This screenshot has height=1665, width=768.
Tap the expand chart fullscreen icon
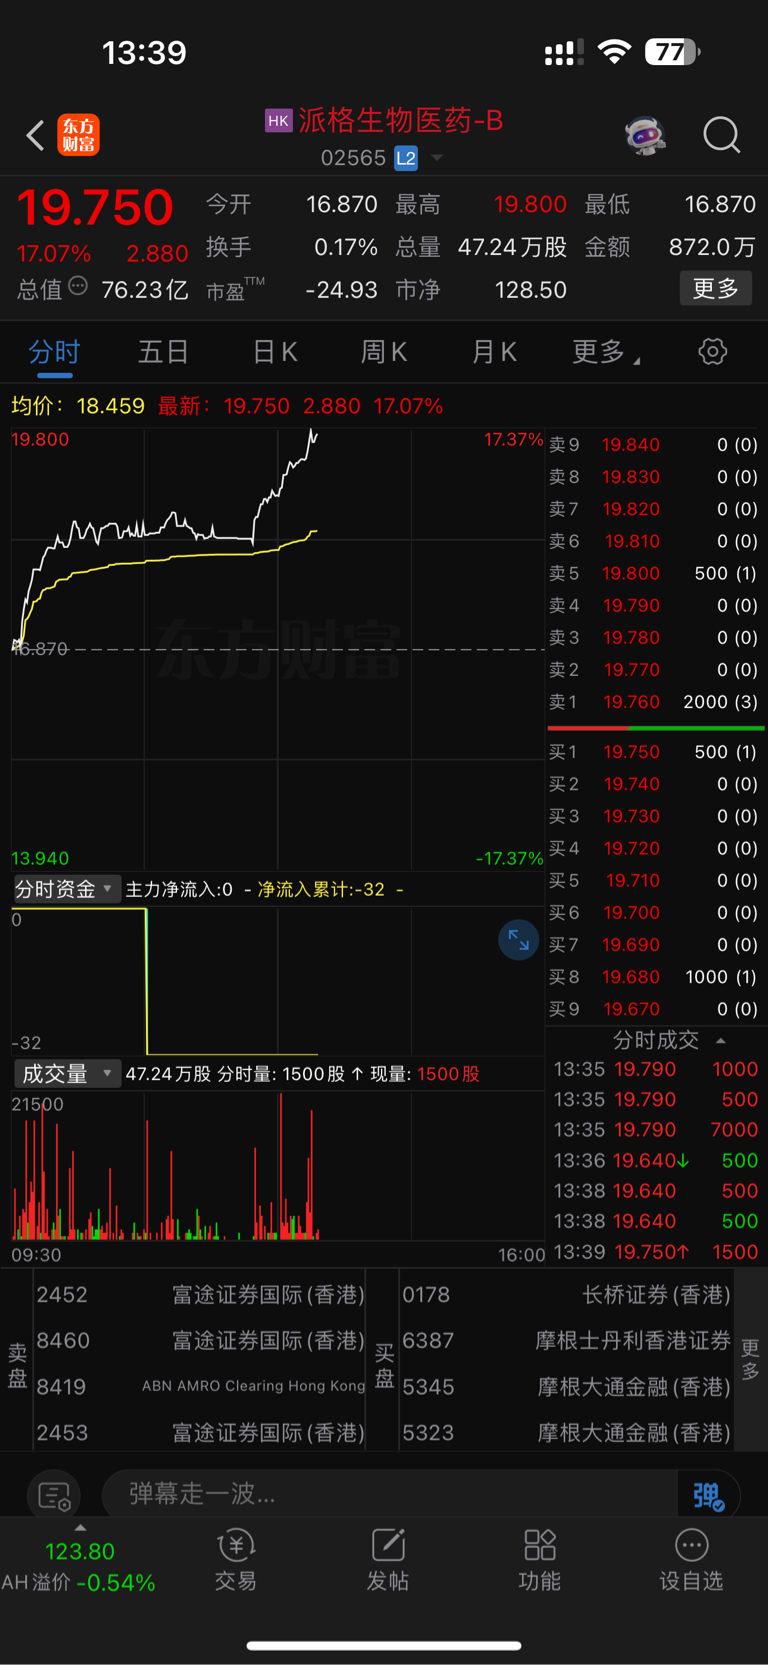[x=518, y=940]
